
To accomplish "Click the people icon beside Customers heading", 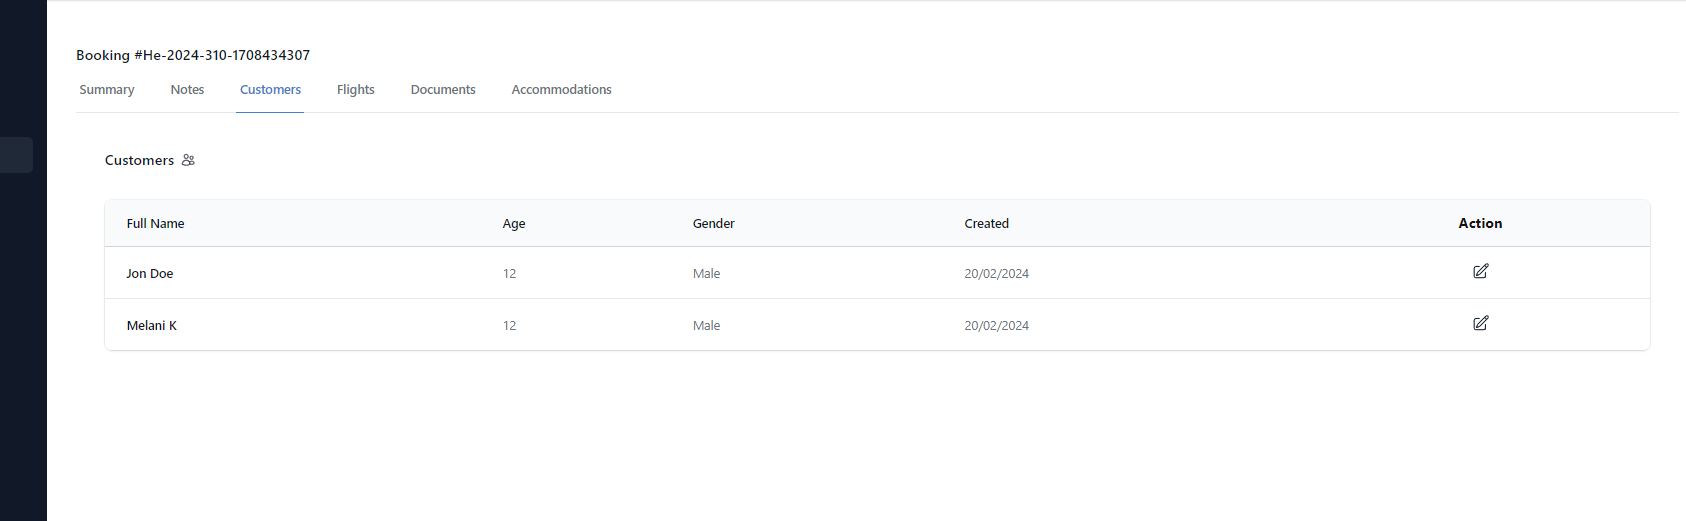I will click(188, 160).
